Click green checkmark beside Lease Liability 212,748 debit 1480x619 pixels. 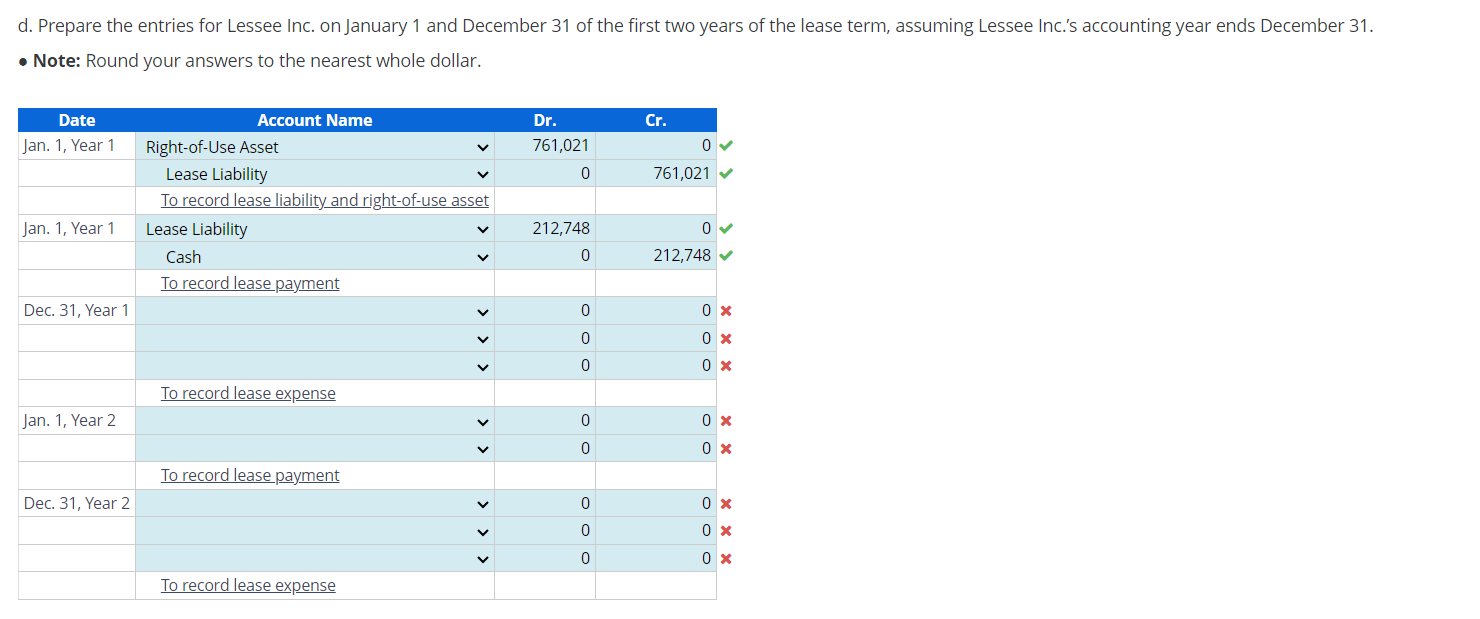pos(725,228)
